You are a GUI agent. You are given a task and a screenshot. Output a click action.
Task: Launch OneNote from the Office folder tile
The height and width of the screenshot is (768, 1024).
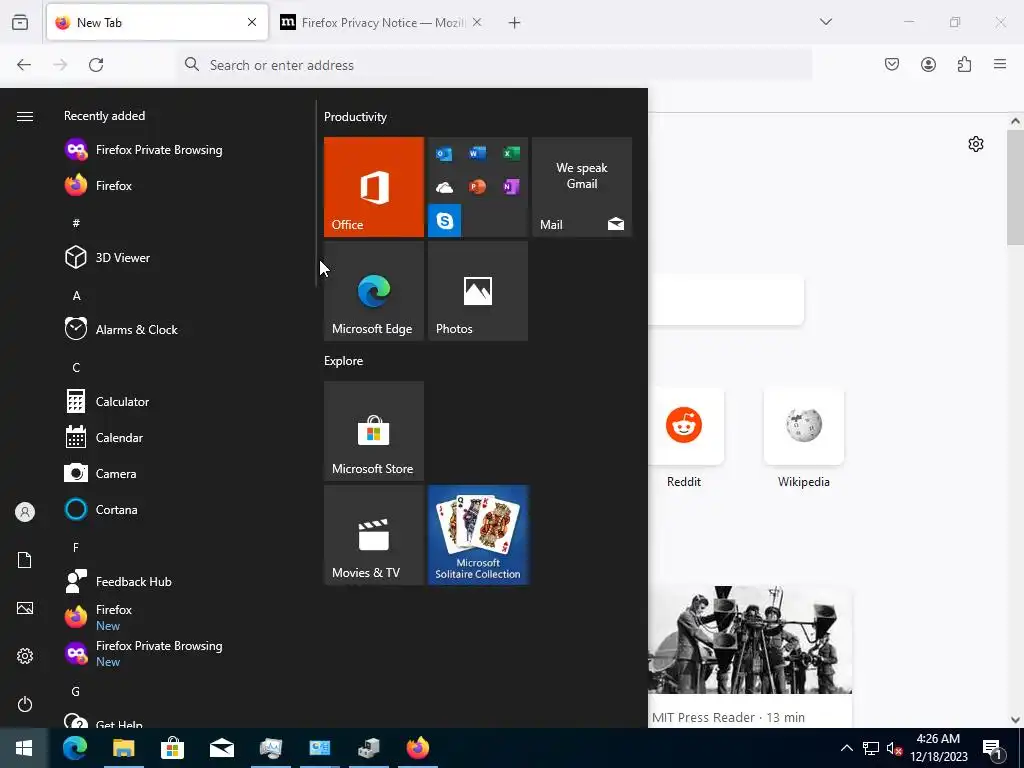pos(511,187)
